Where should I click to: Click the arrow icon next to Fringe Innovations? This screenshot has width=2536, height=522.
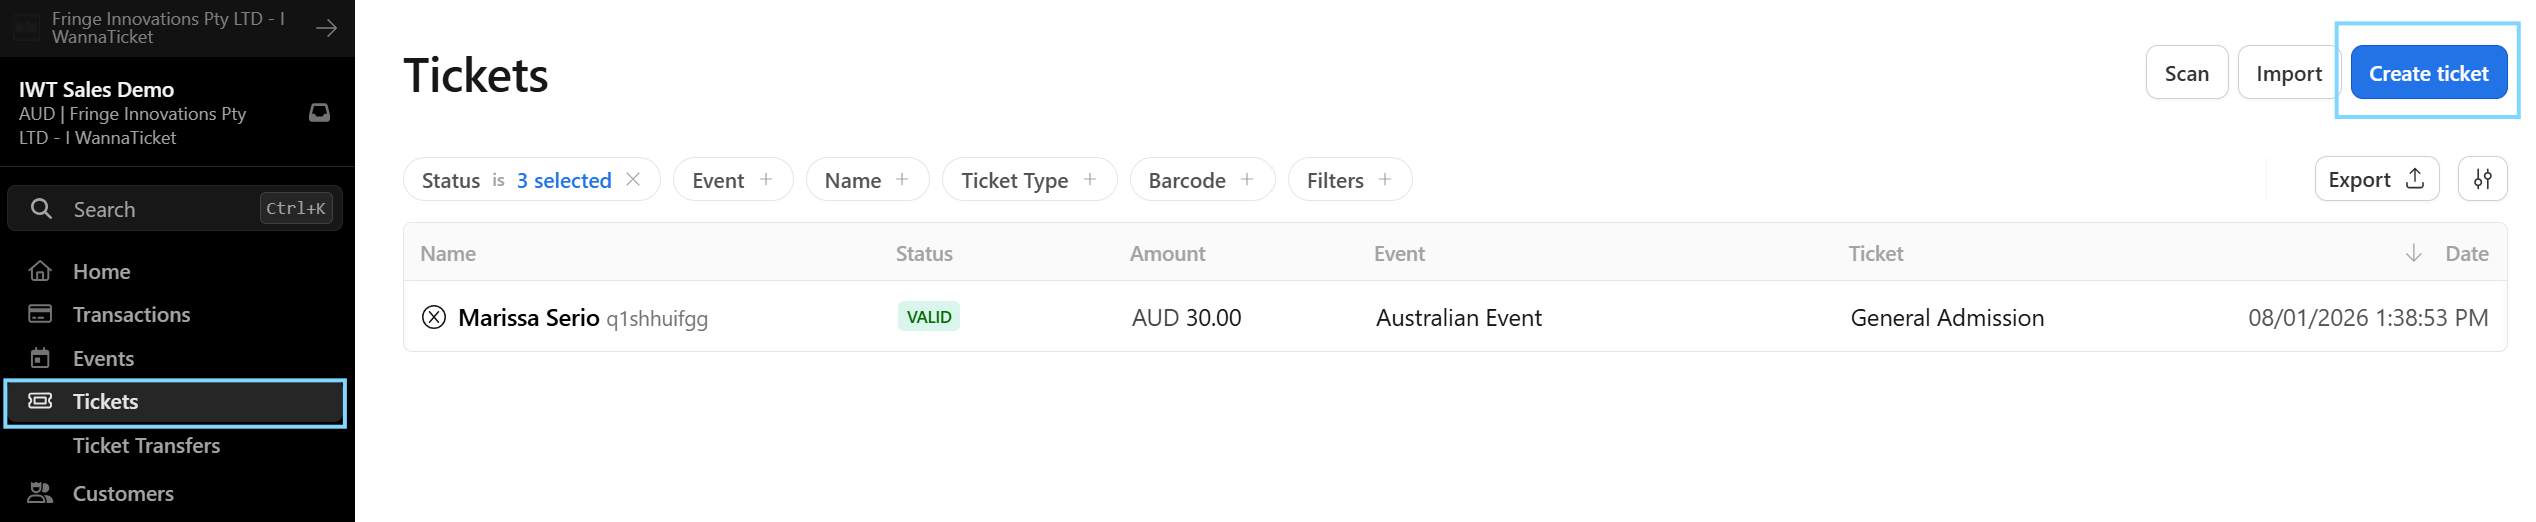click(x=326, y=28)
